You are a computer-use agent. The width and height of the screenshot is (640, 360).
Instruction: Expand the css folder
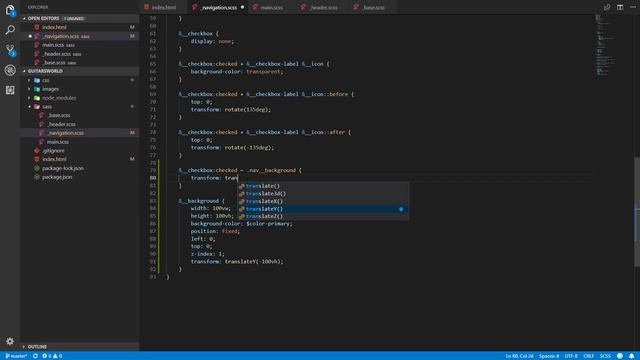pos(46,80)
